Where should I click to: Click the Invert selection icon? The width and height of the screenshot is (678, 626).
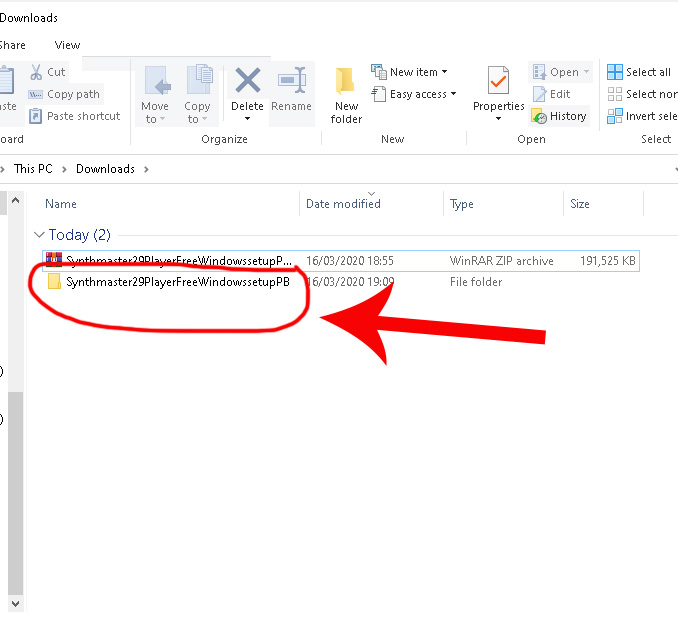click(x=614, y=116)
